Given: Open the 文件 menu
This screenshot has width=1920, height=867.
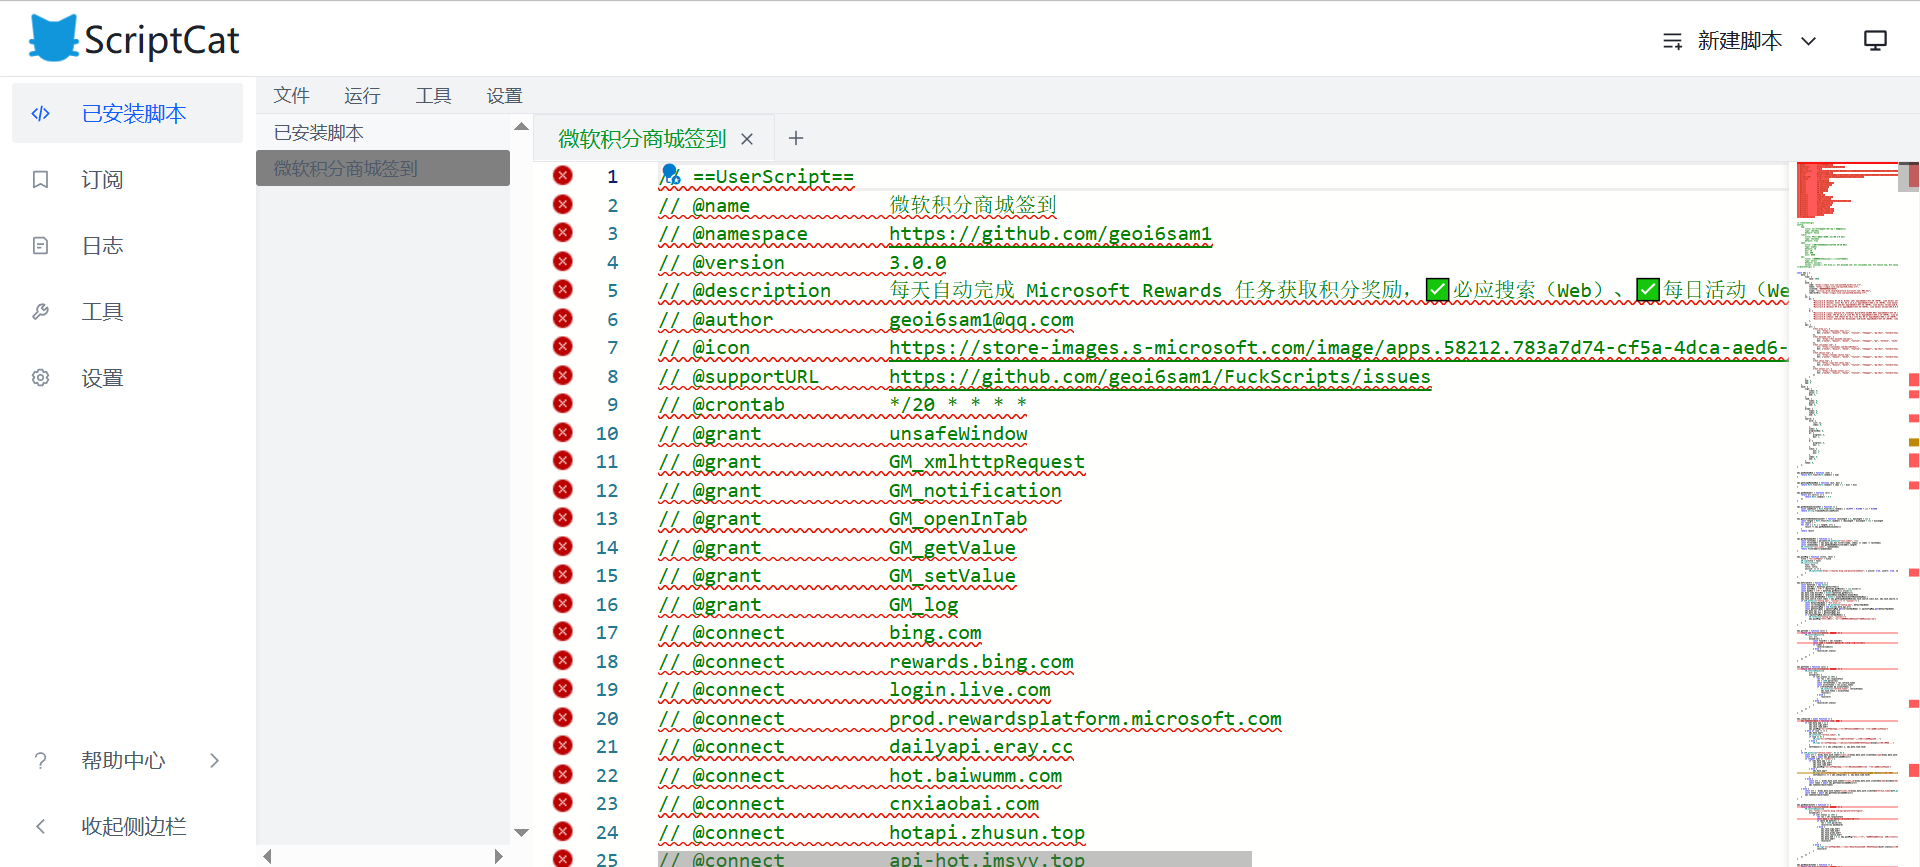Looking at the screenshot, I should pyautogui.click(x=291, y=96).
